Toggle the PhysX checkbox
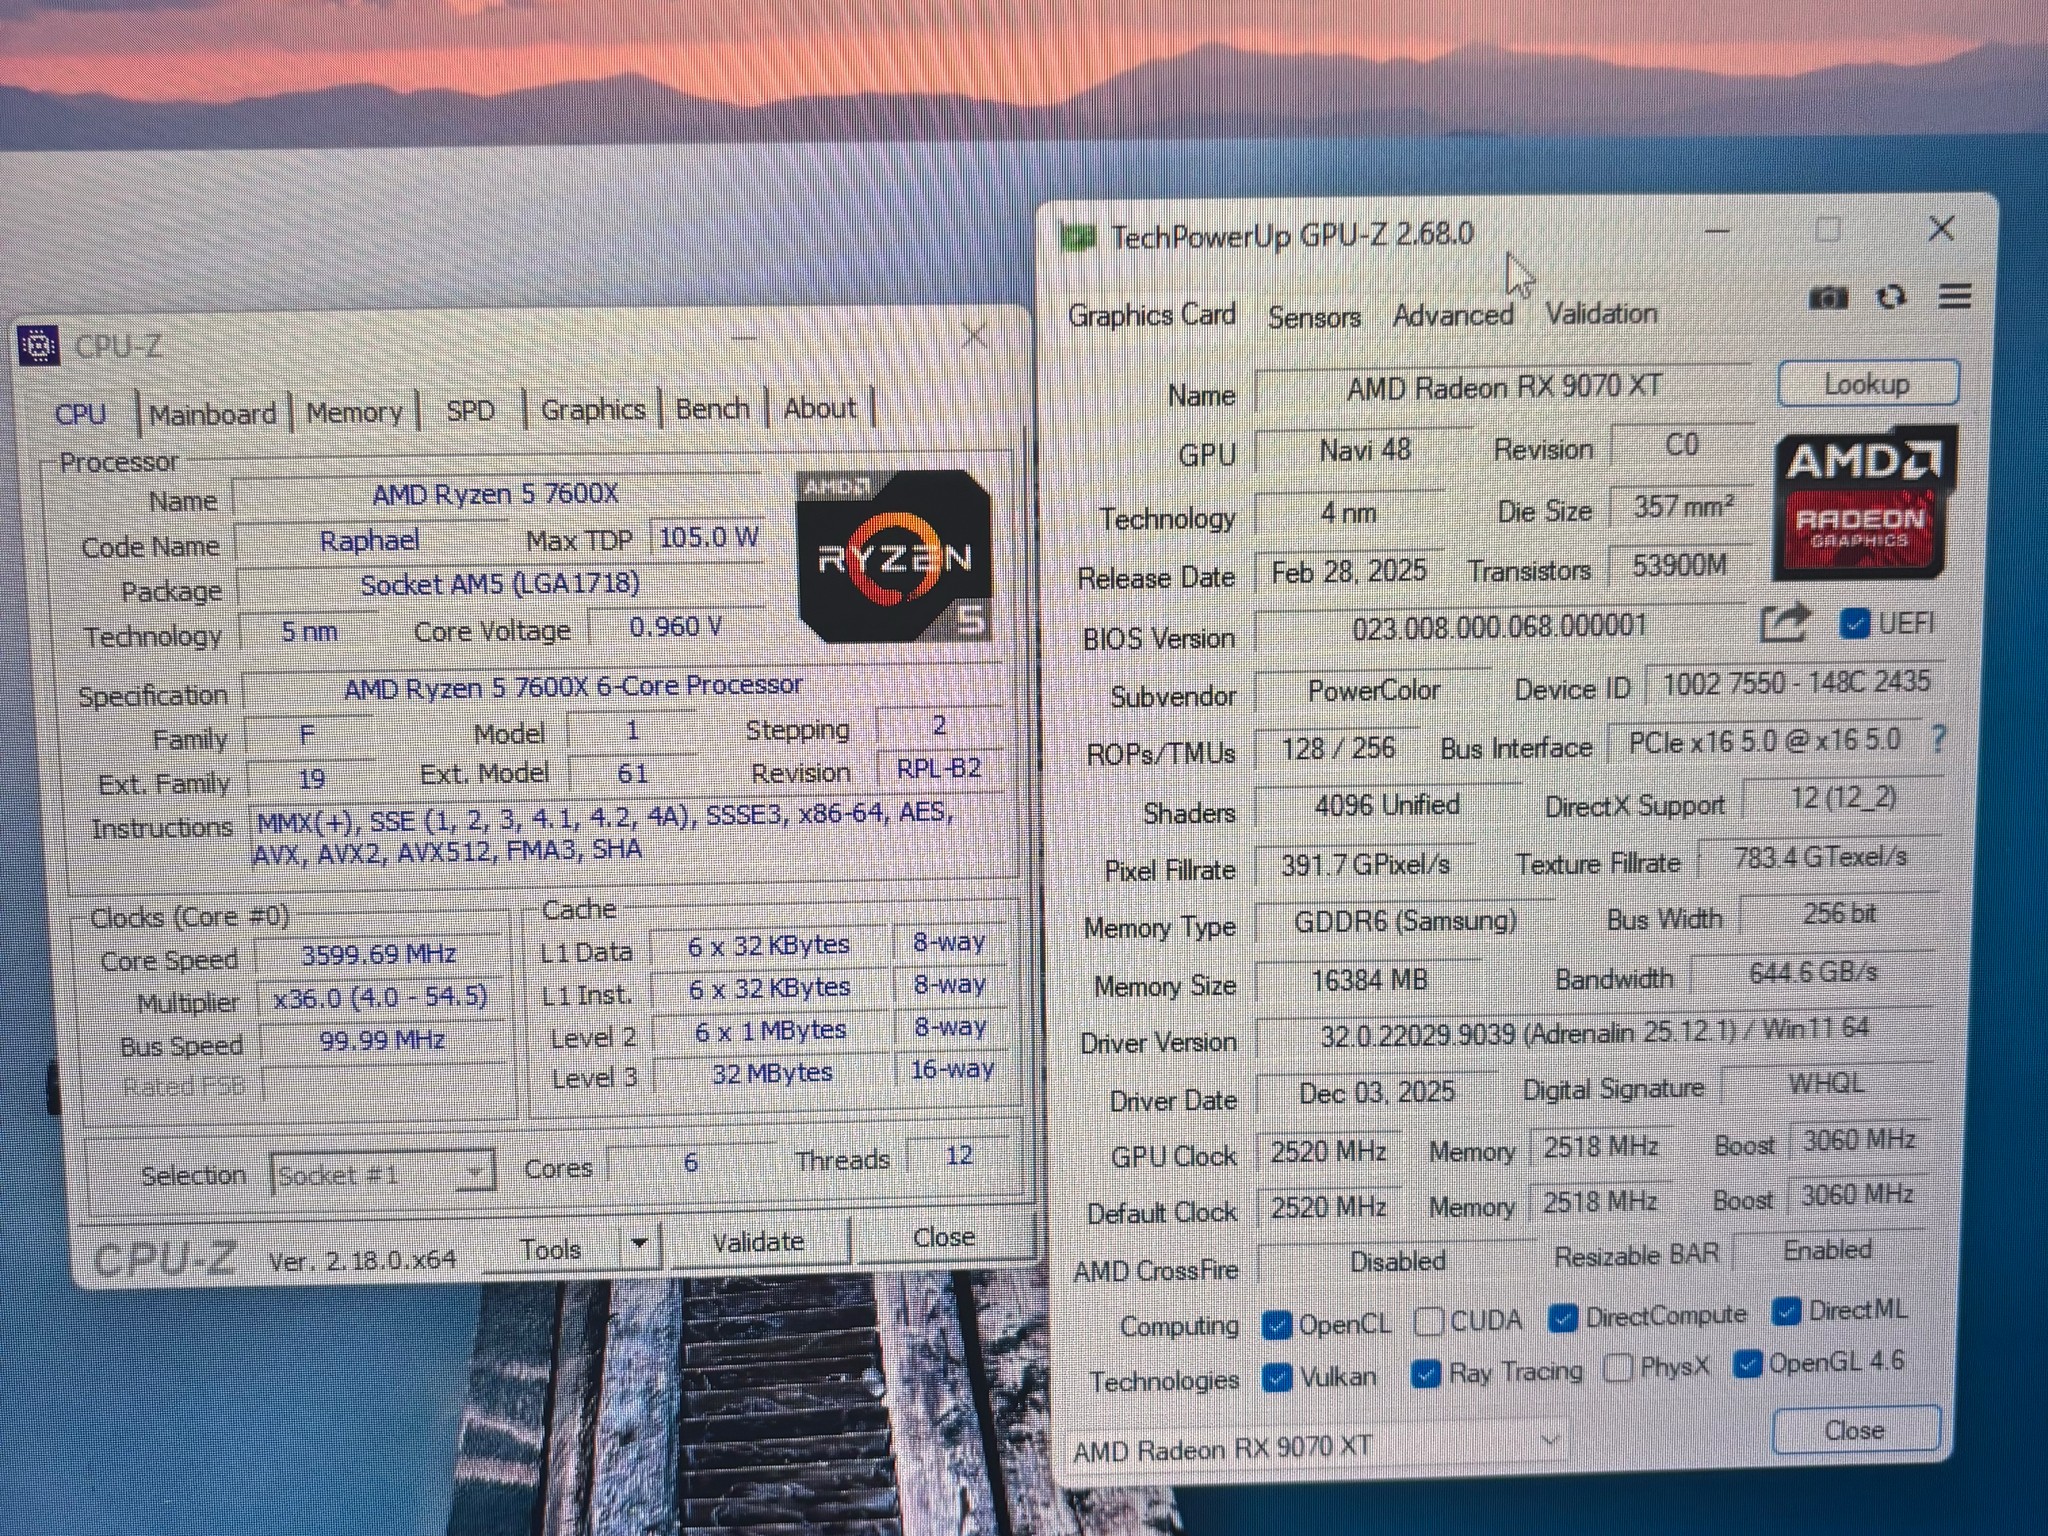 coord(1617,1368)
